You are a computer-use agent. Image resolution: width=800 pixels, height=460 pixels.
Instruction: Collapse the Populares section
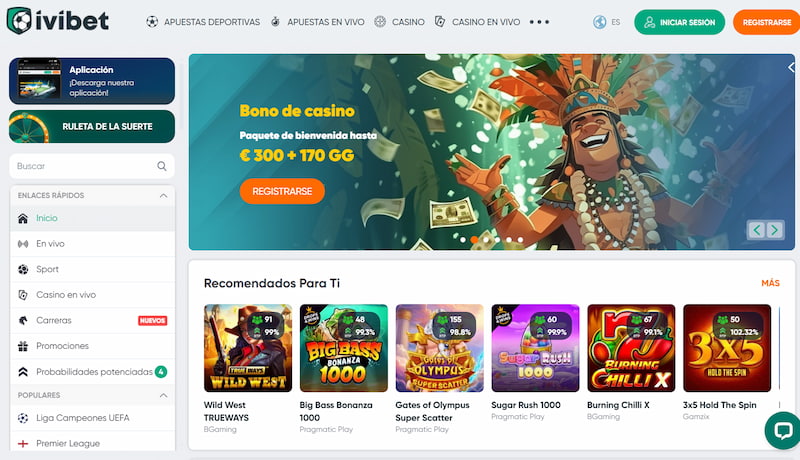(163, 395)
